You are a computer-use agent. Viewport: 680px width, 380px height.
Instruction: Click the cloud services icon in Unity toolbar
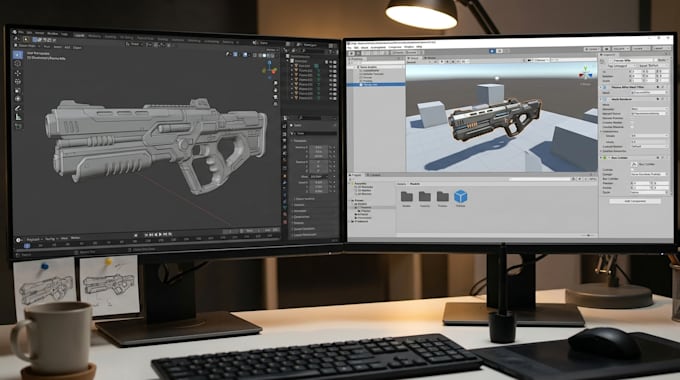pos(607,49)
